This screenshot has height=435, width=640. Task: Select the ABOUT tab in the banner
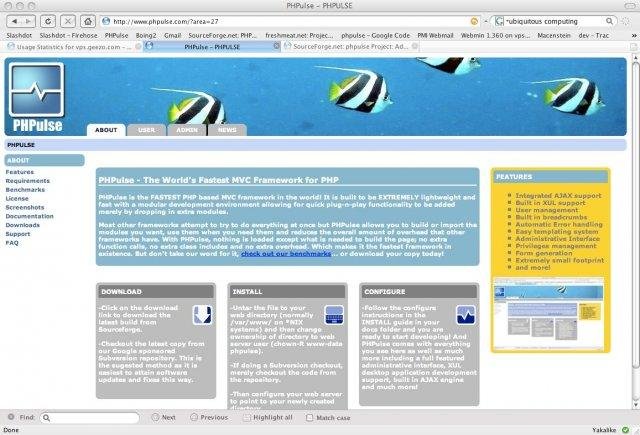click(106, 130)
